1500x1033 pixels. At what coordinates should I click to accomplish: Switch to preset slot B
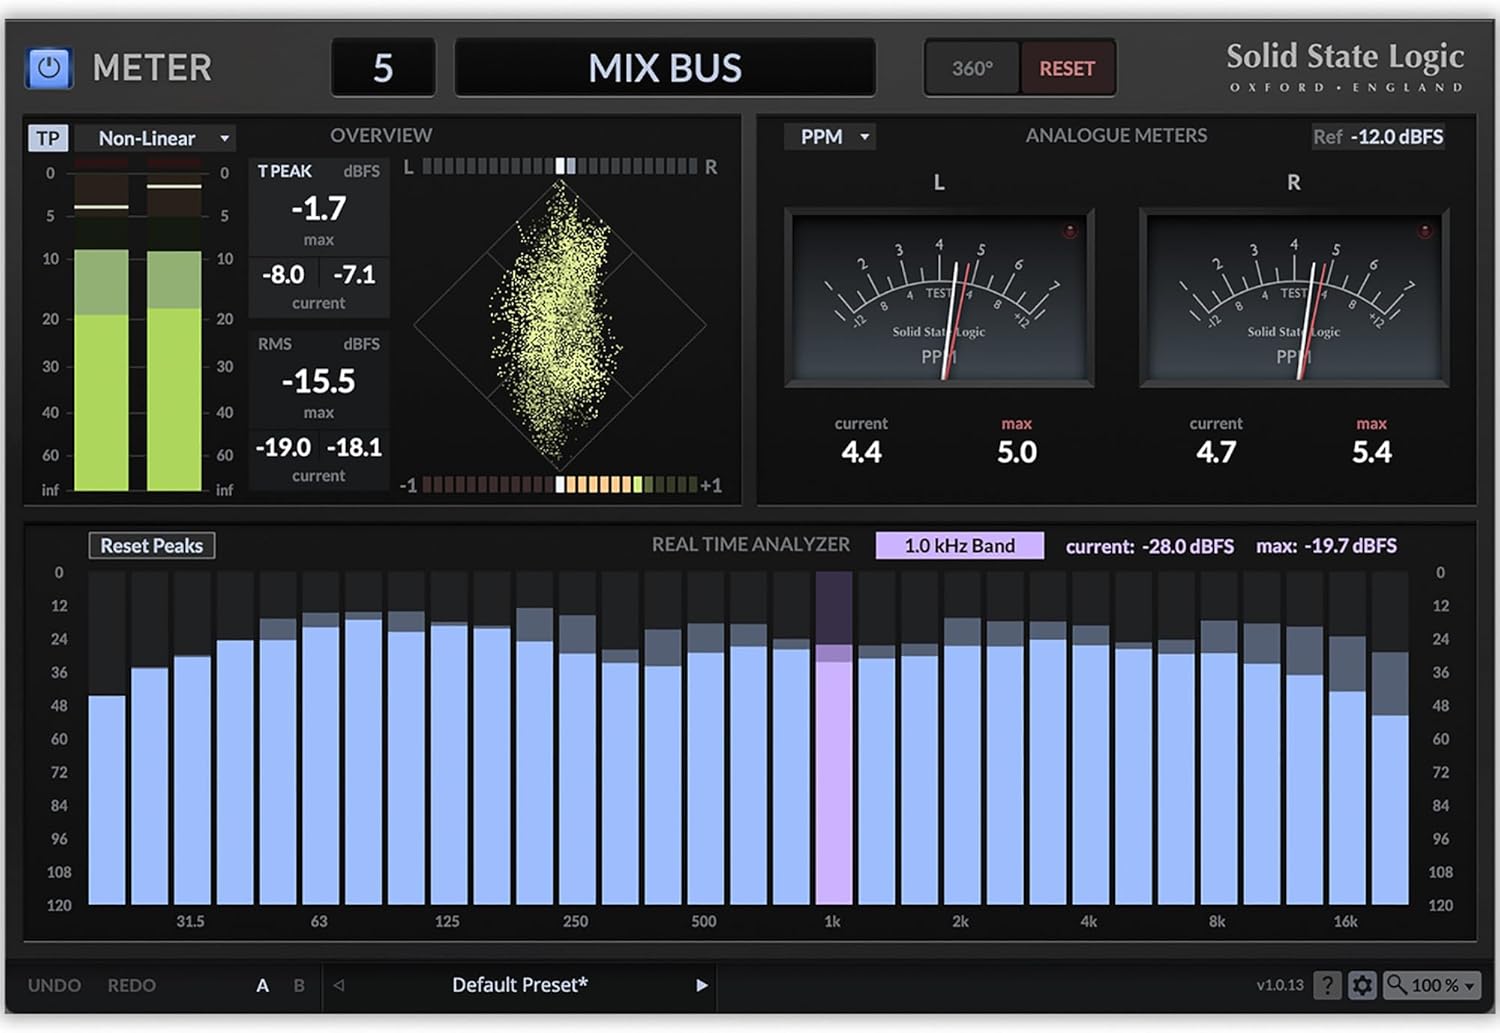(x=299, y=986)
